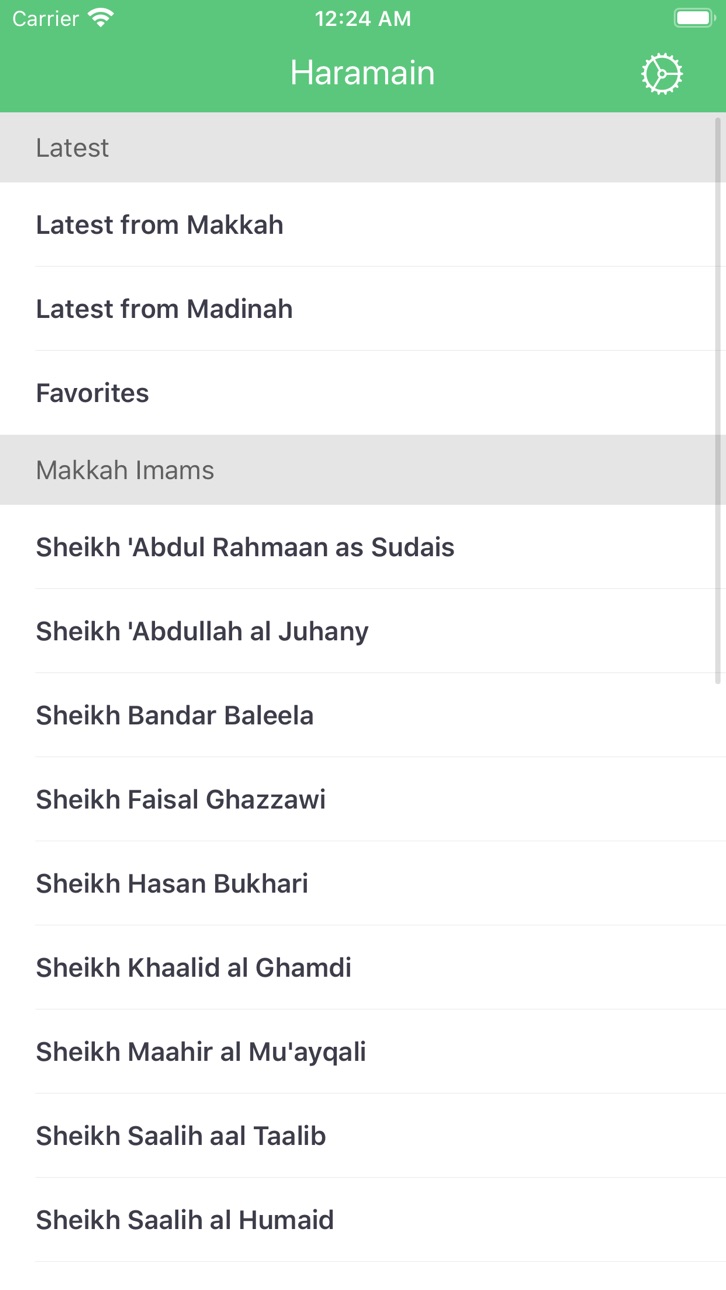Tap the battery indicator icon

pyautogui.click(x=693, y=18)
